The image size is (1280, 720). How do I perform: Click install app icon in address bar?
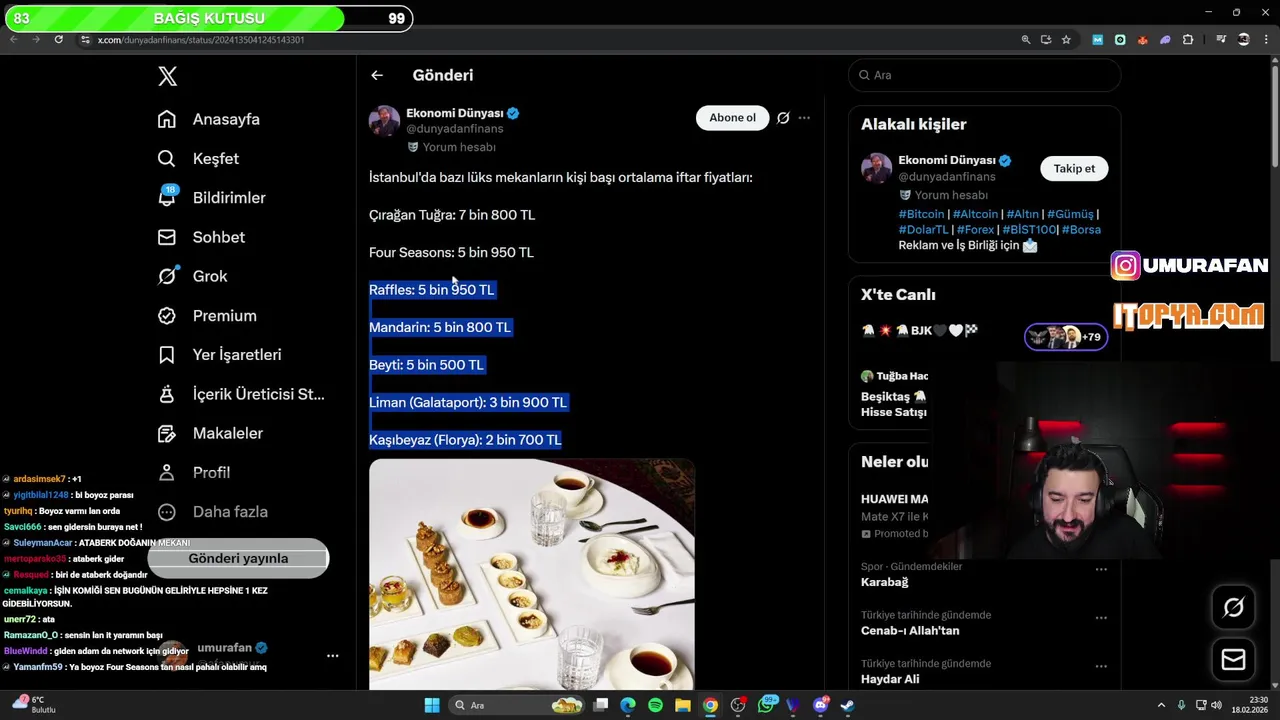click(1046, 40)
